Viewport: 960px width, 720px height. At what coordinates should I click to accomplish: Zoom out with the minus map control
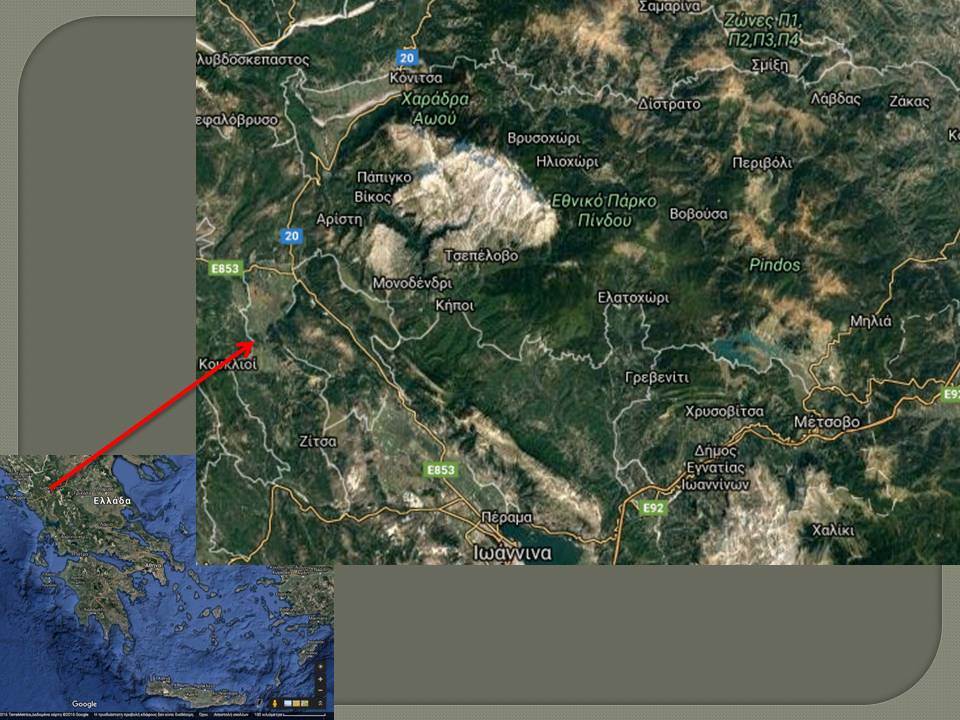click(x=320, y=690)
